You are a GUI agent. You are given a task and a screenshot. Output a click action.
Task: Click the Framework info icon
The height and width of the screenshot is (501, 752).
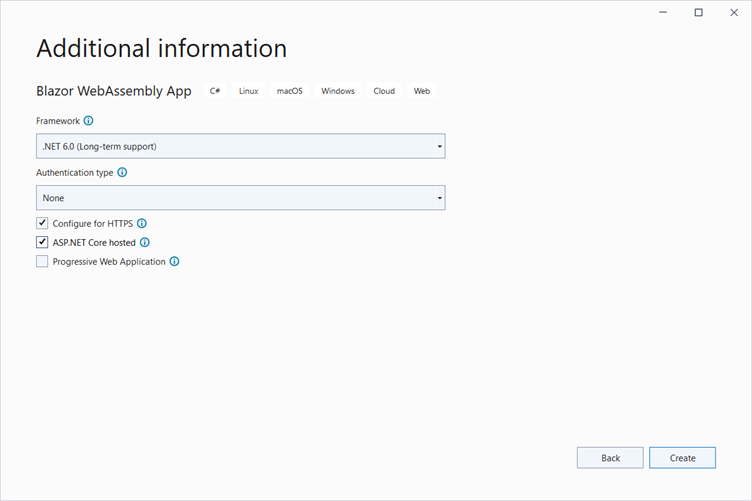click(89, 121)
